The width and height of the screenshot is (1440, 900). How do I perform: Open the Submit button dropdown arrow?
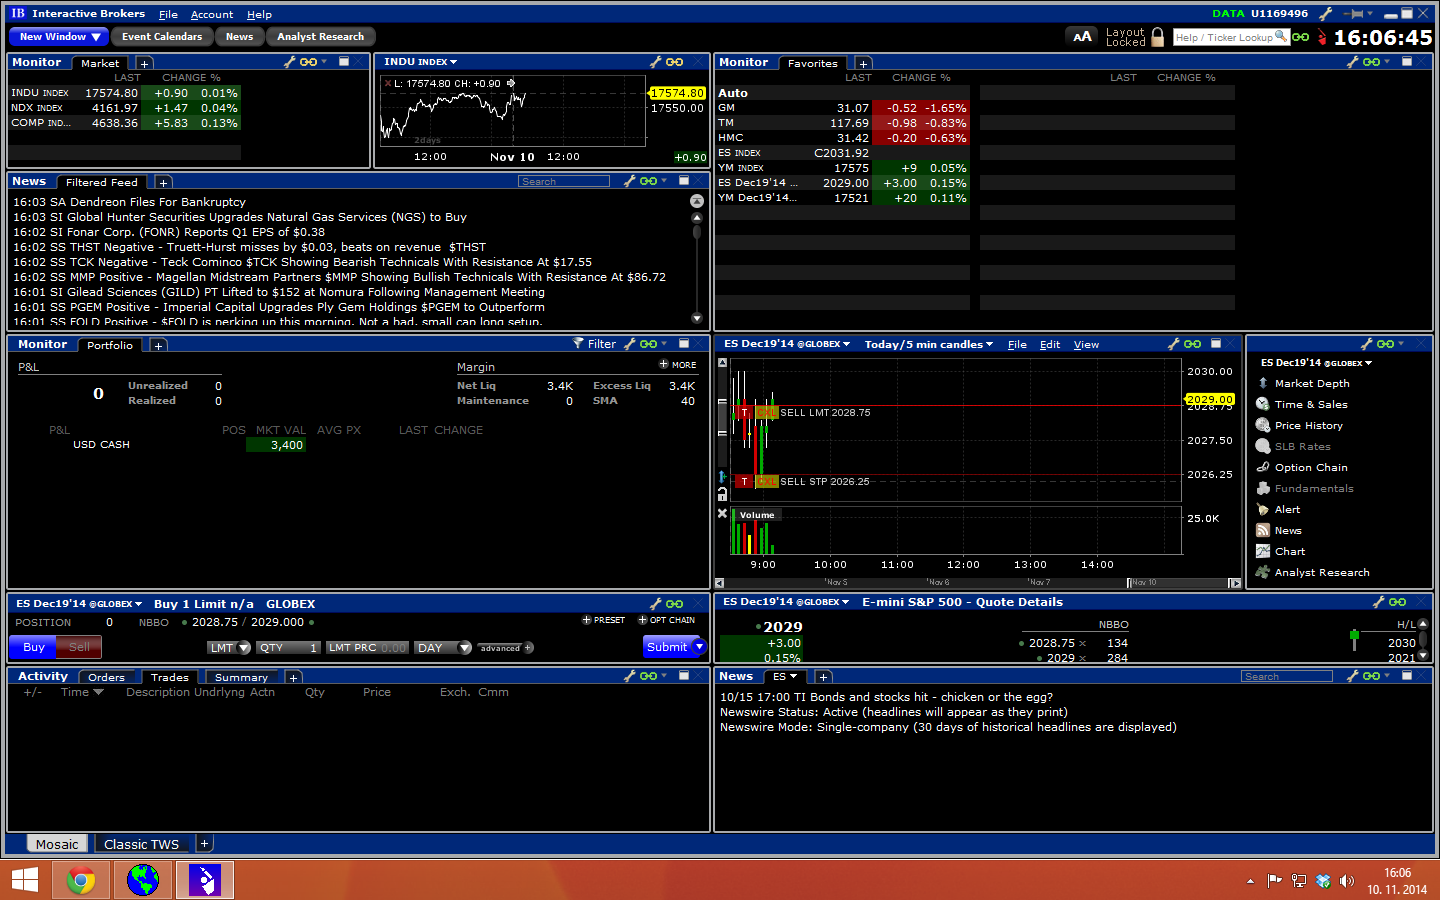click(700, 647)
